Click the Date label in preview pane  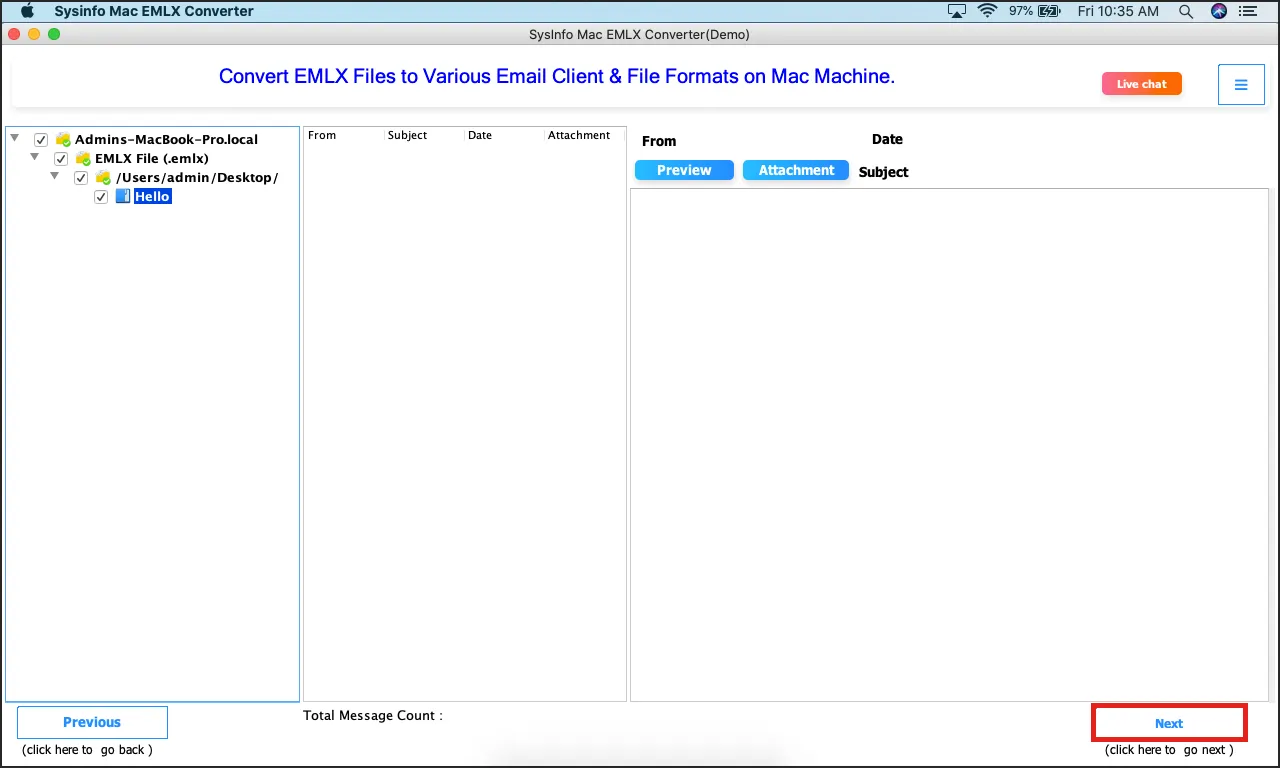(x=887, y=139)
